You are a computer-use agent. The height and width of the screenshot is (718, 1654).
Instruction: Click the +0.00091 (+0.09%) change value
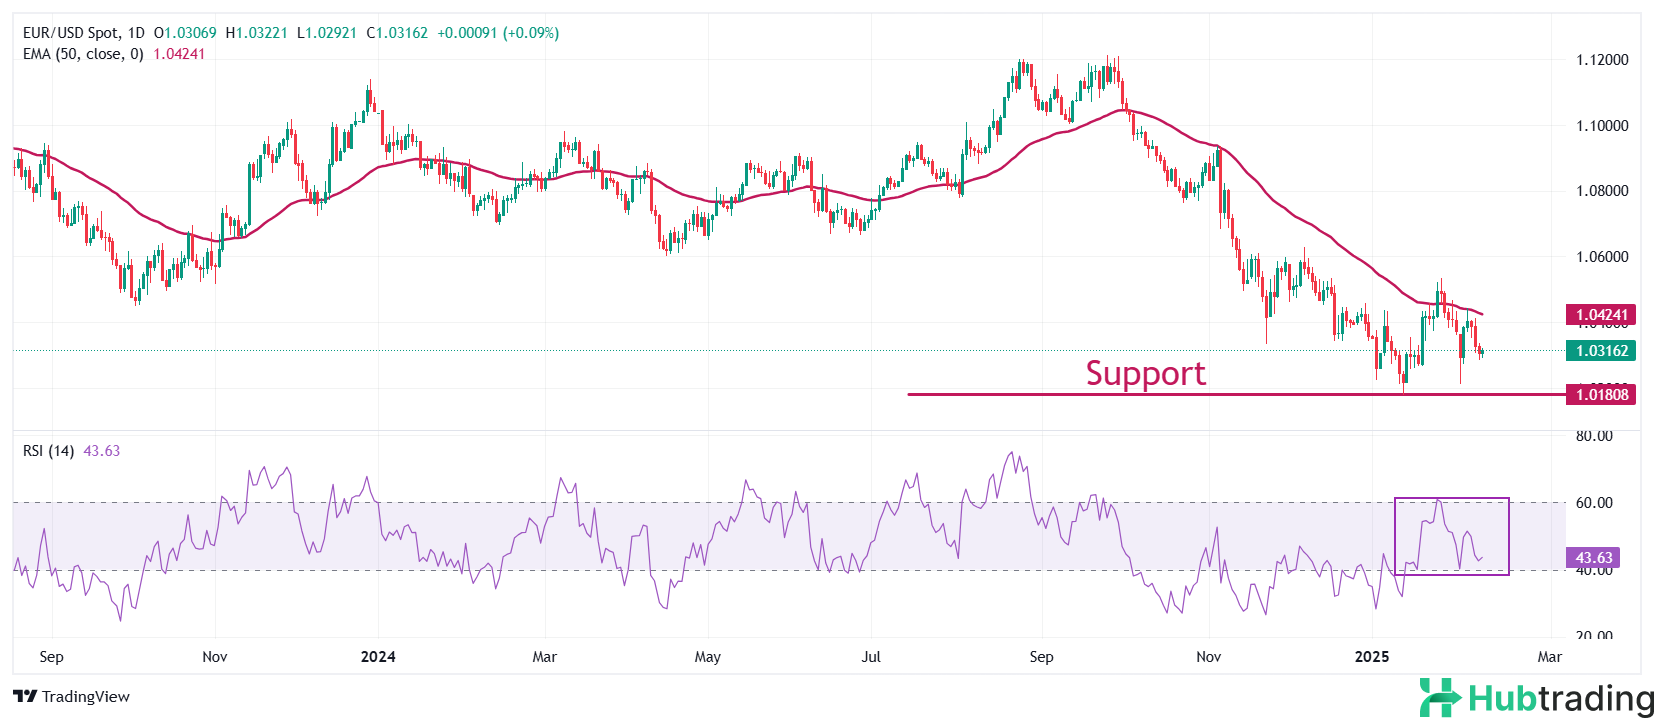(x=498, y=33)
